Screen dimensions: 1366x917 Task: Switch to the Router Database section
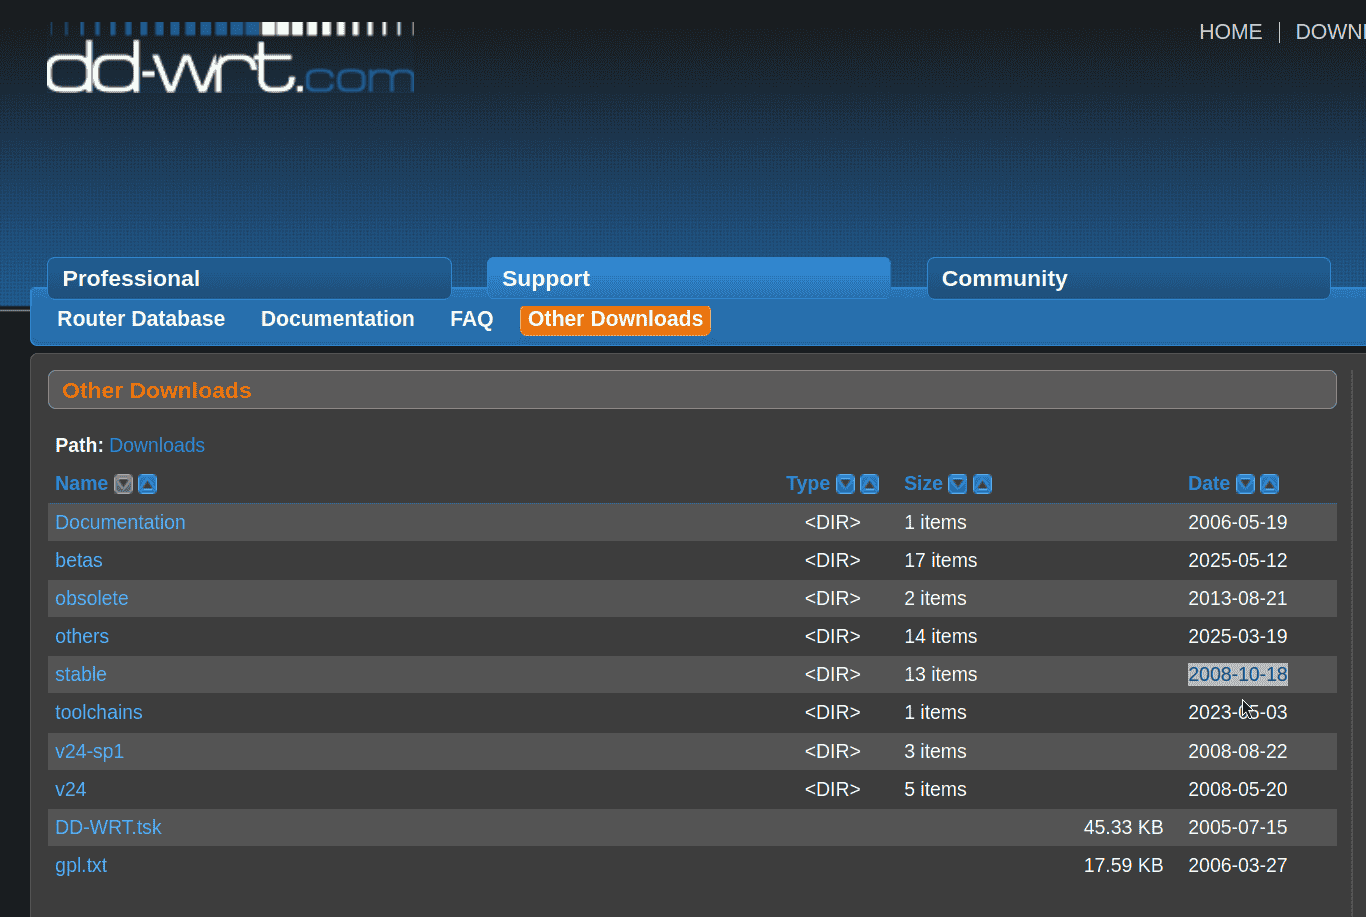click(141, 318)
